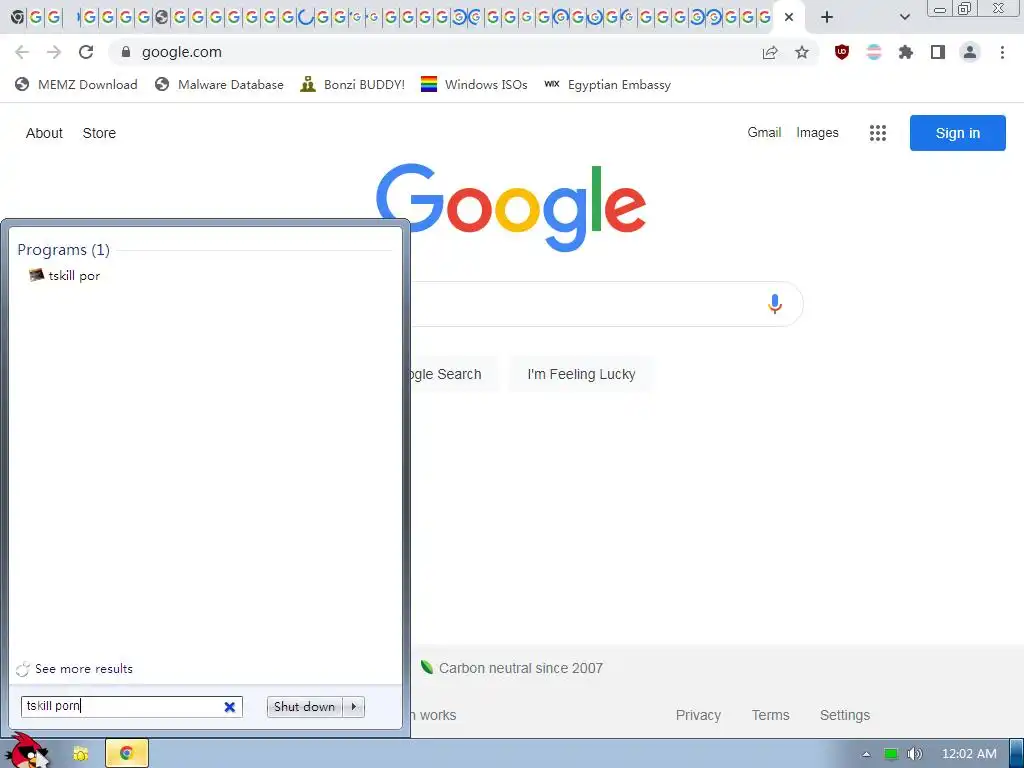Image resolution: width=1024 pixels, height=768 pixels.
Task: Go back in Chrome history
Action: click(22, 52)
